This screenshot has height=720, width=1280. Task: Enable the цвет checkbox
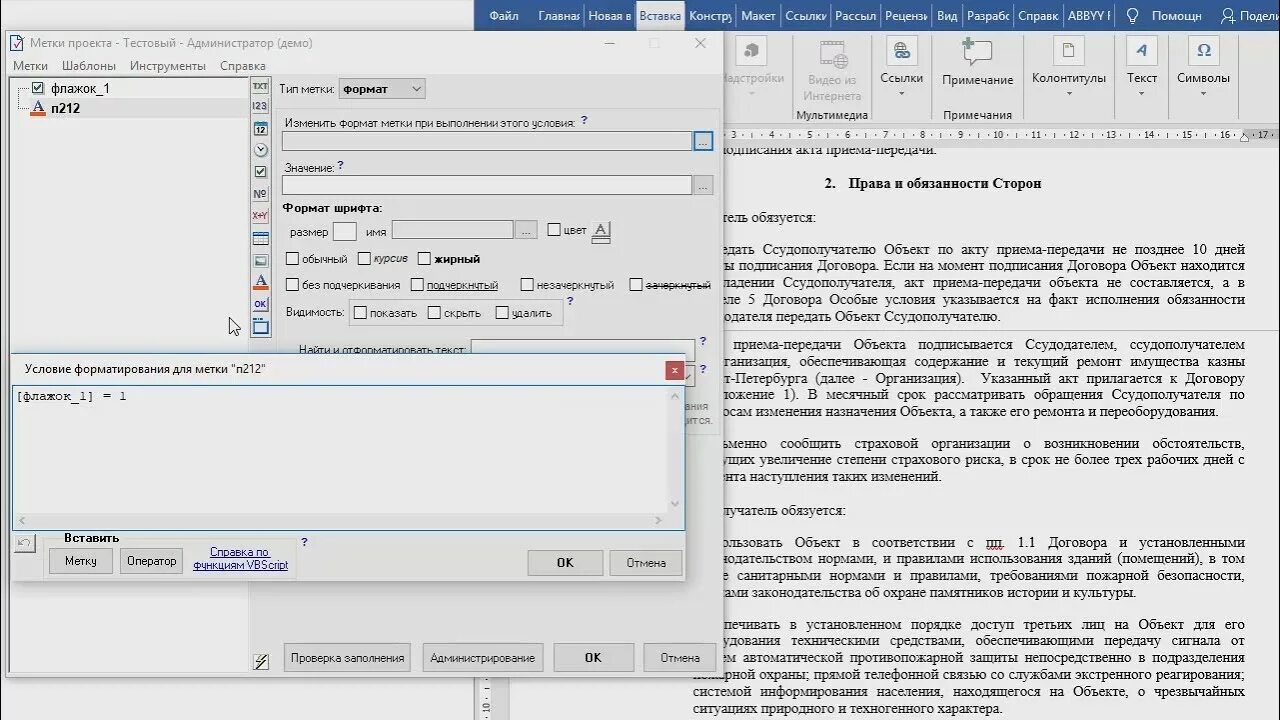point(554,230)
